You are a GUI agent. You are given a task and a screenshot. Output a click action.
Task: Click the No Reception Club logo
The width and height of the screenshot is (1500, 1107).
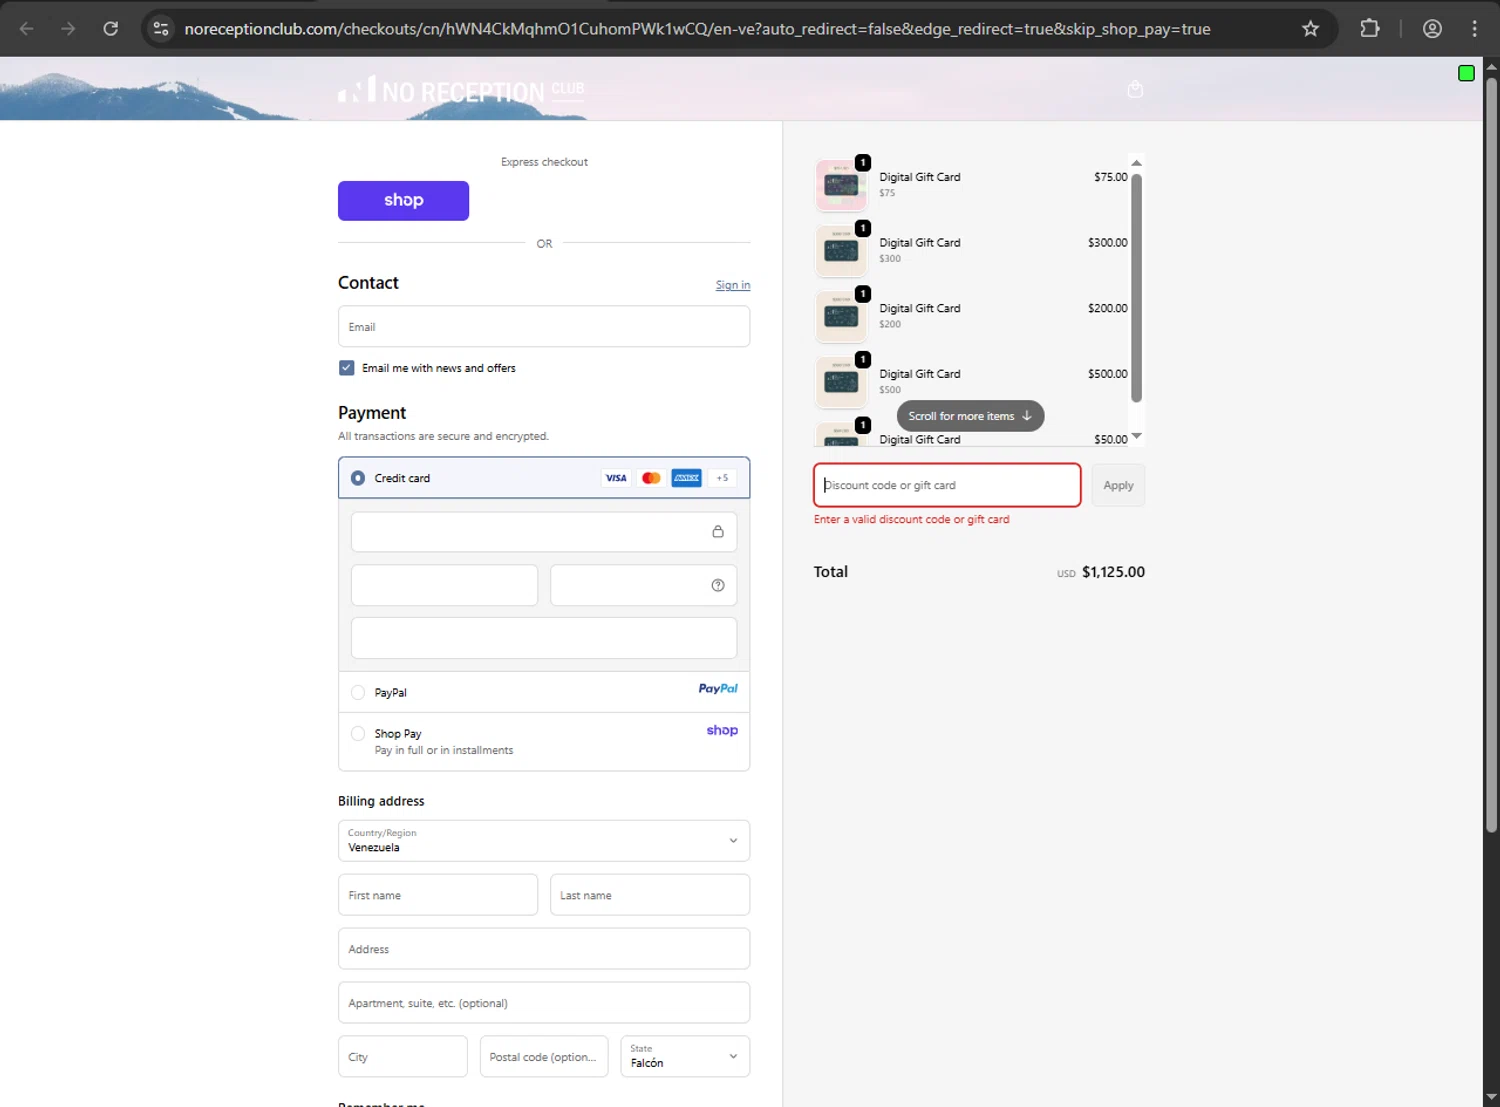point(461,90)
